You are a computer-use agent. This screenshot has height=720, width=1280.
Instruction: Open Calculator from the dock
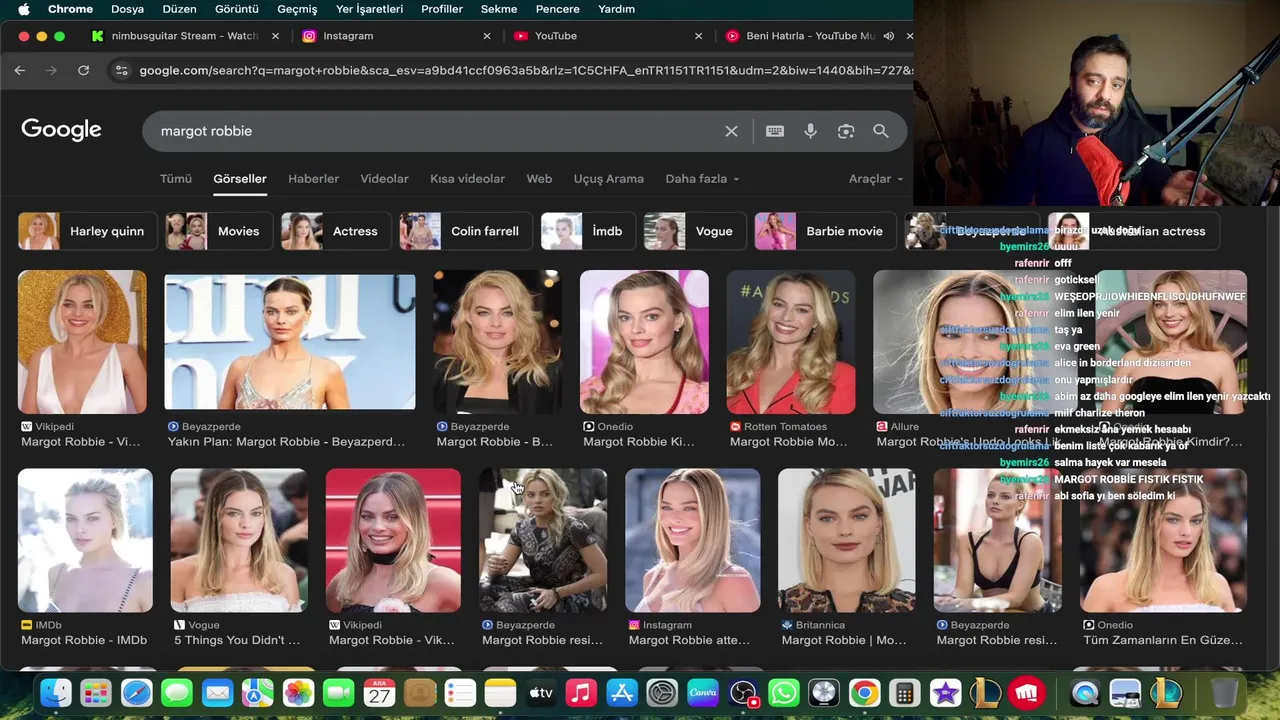905,692
